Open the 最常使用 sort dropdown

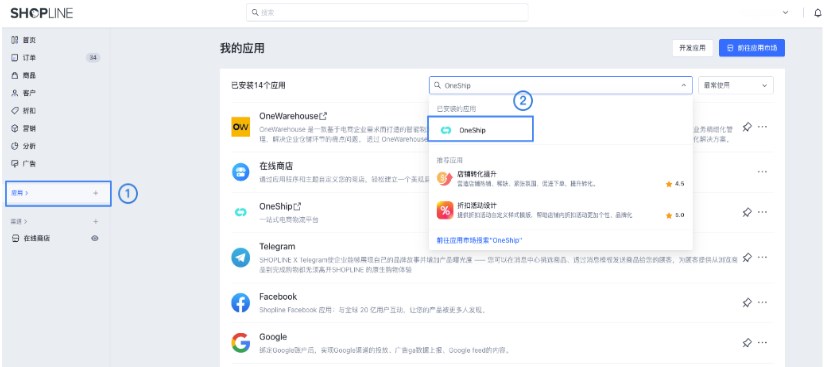click(x=736, y=85)
